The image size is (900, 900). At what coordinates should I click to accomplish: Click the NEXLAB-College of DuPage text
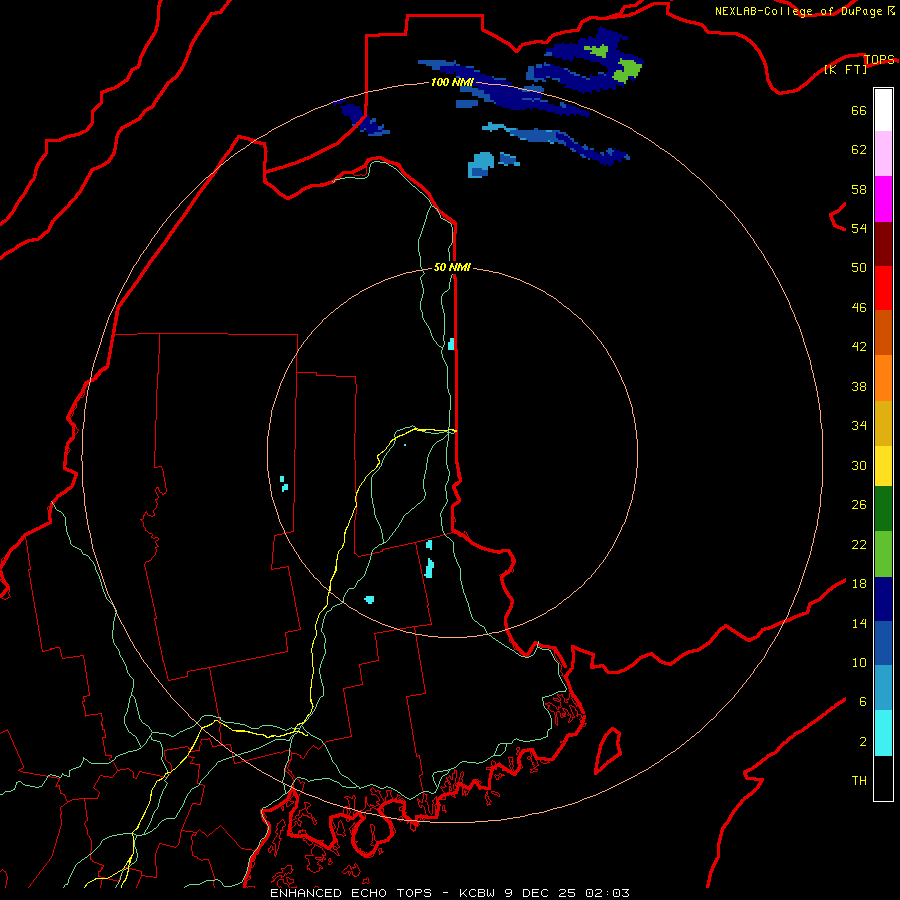[798, 11]
